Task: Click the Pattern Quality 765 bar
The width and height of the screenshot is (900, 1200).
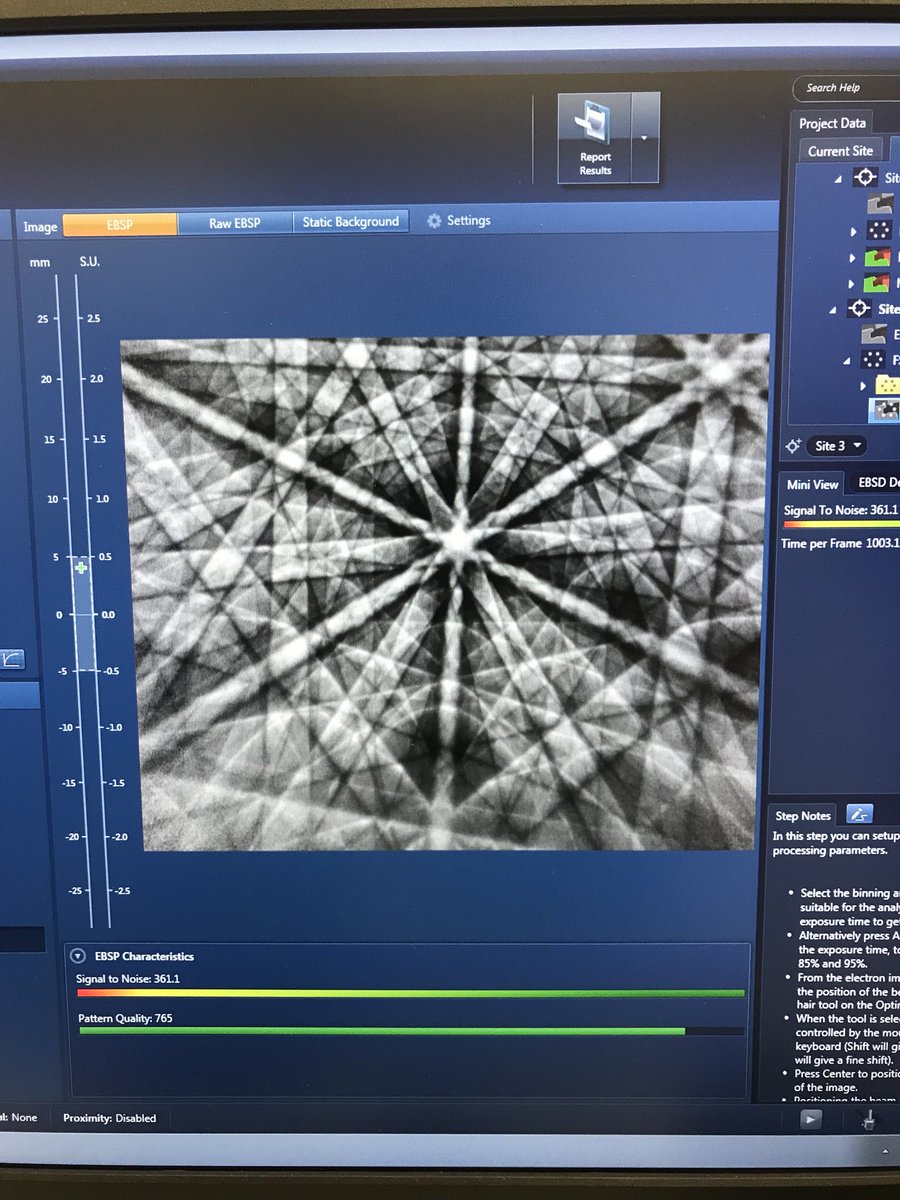Action: [x=411, y=1031]
